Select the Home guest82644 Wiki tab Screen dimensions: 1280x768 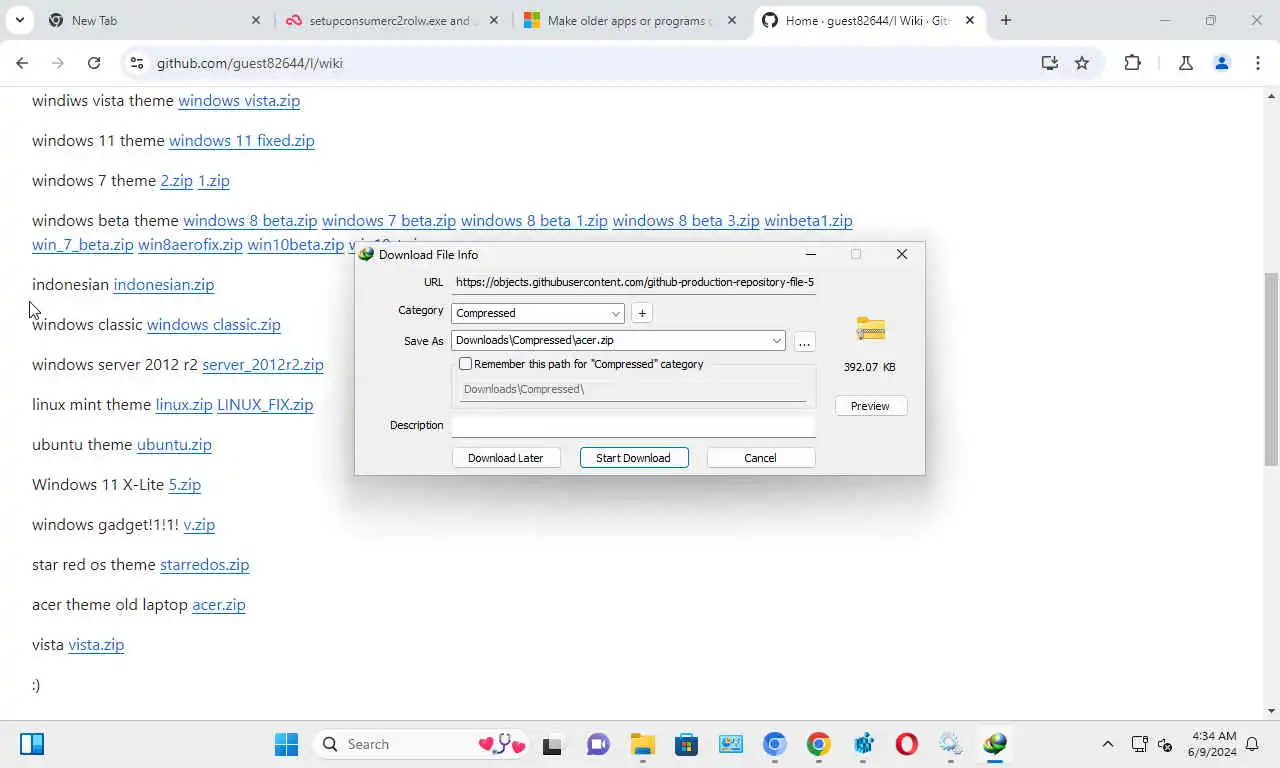pyautogui.click(x=868, y=20)
